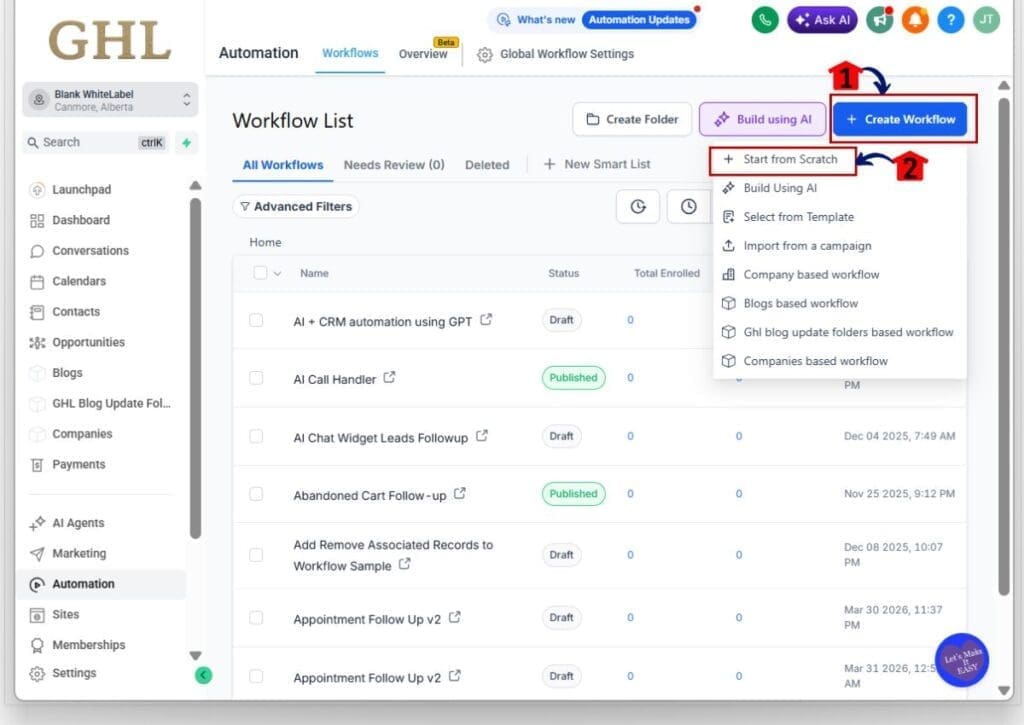Switch to the Needs Review tab
This screenshot has width=1024, height=725.
(x=393, y=165)
